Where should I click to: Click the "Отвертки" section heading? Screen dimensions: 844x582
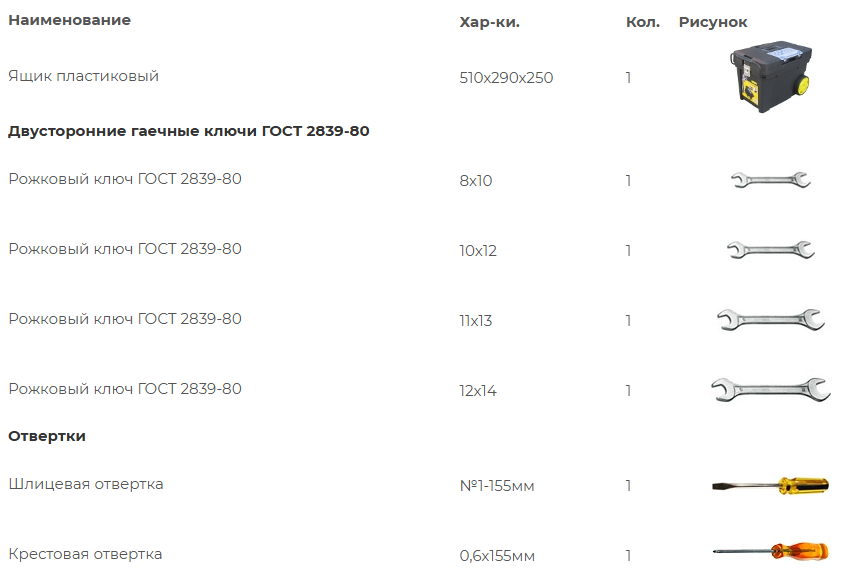click(47, 436)
